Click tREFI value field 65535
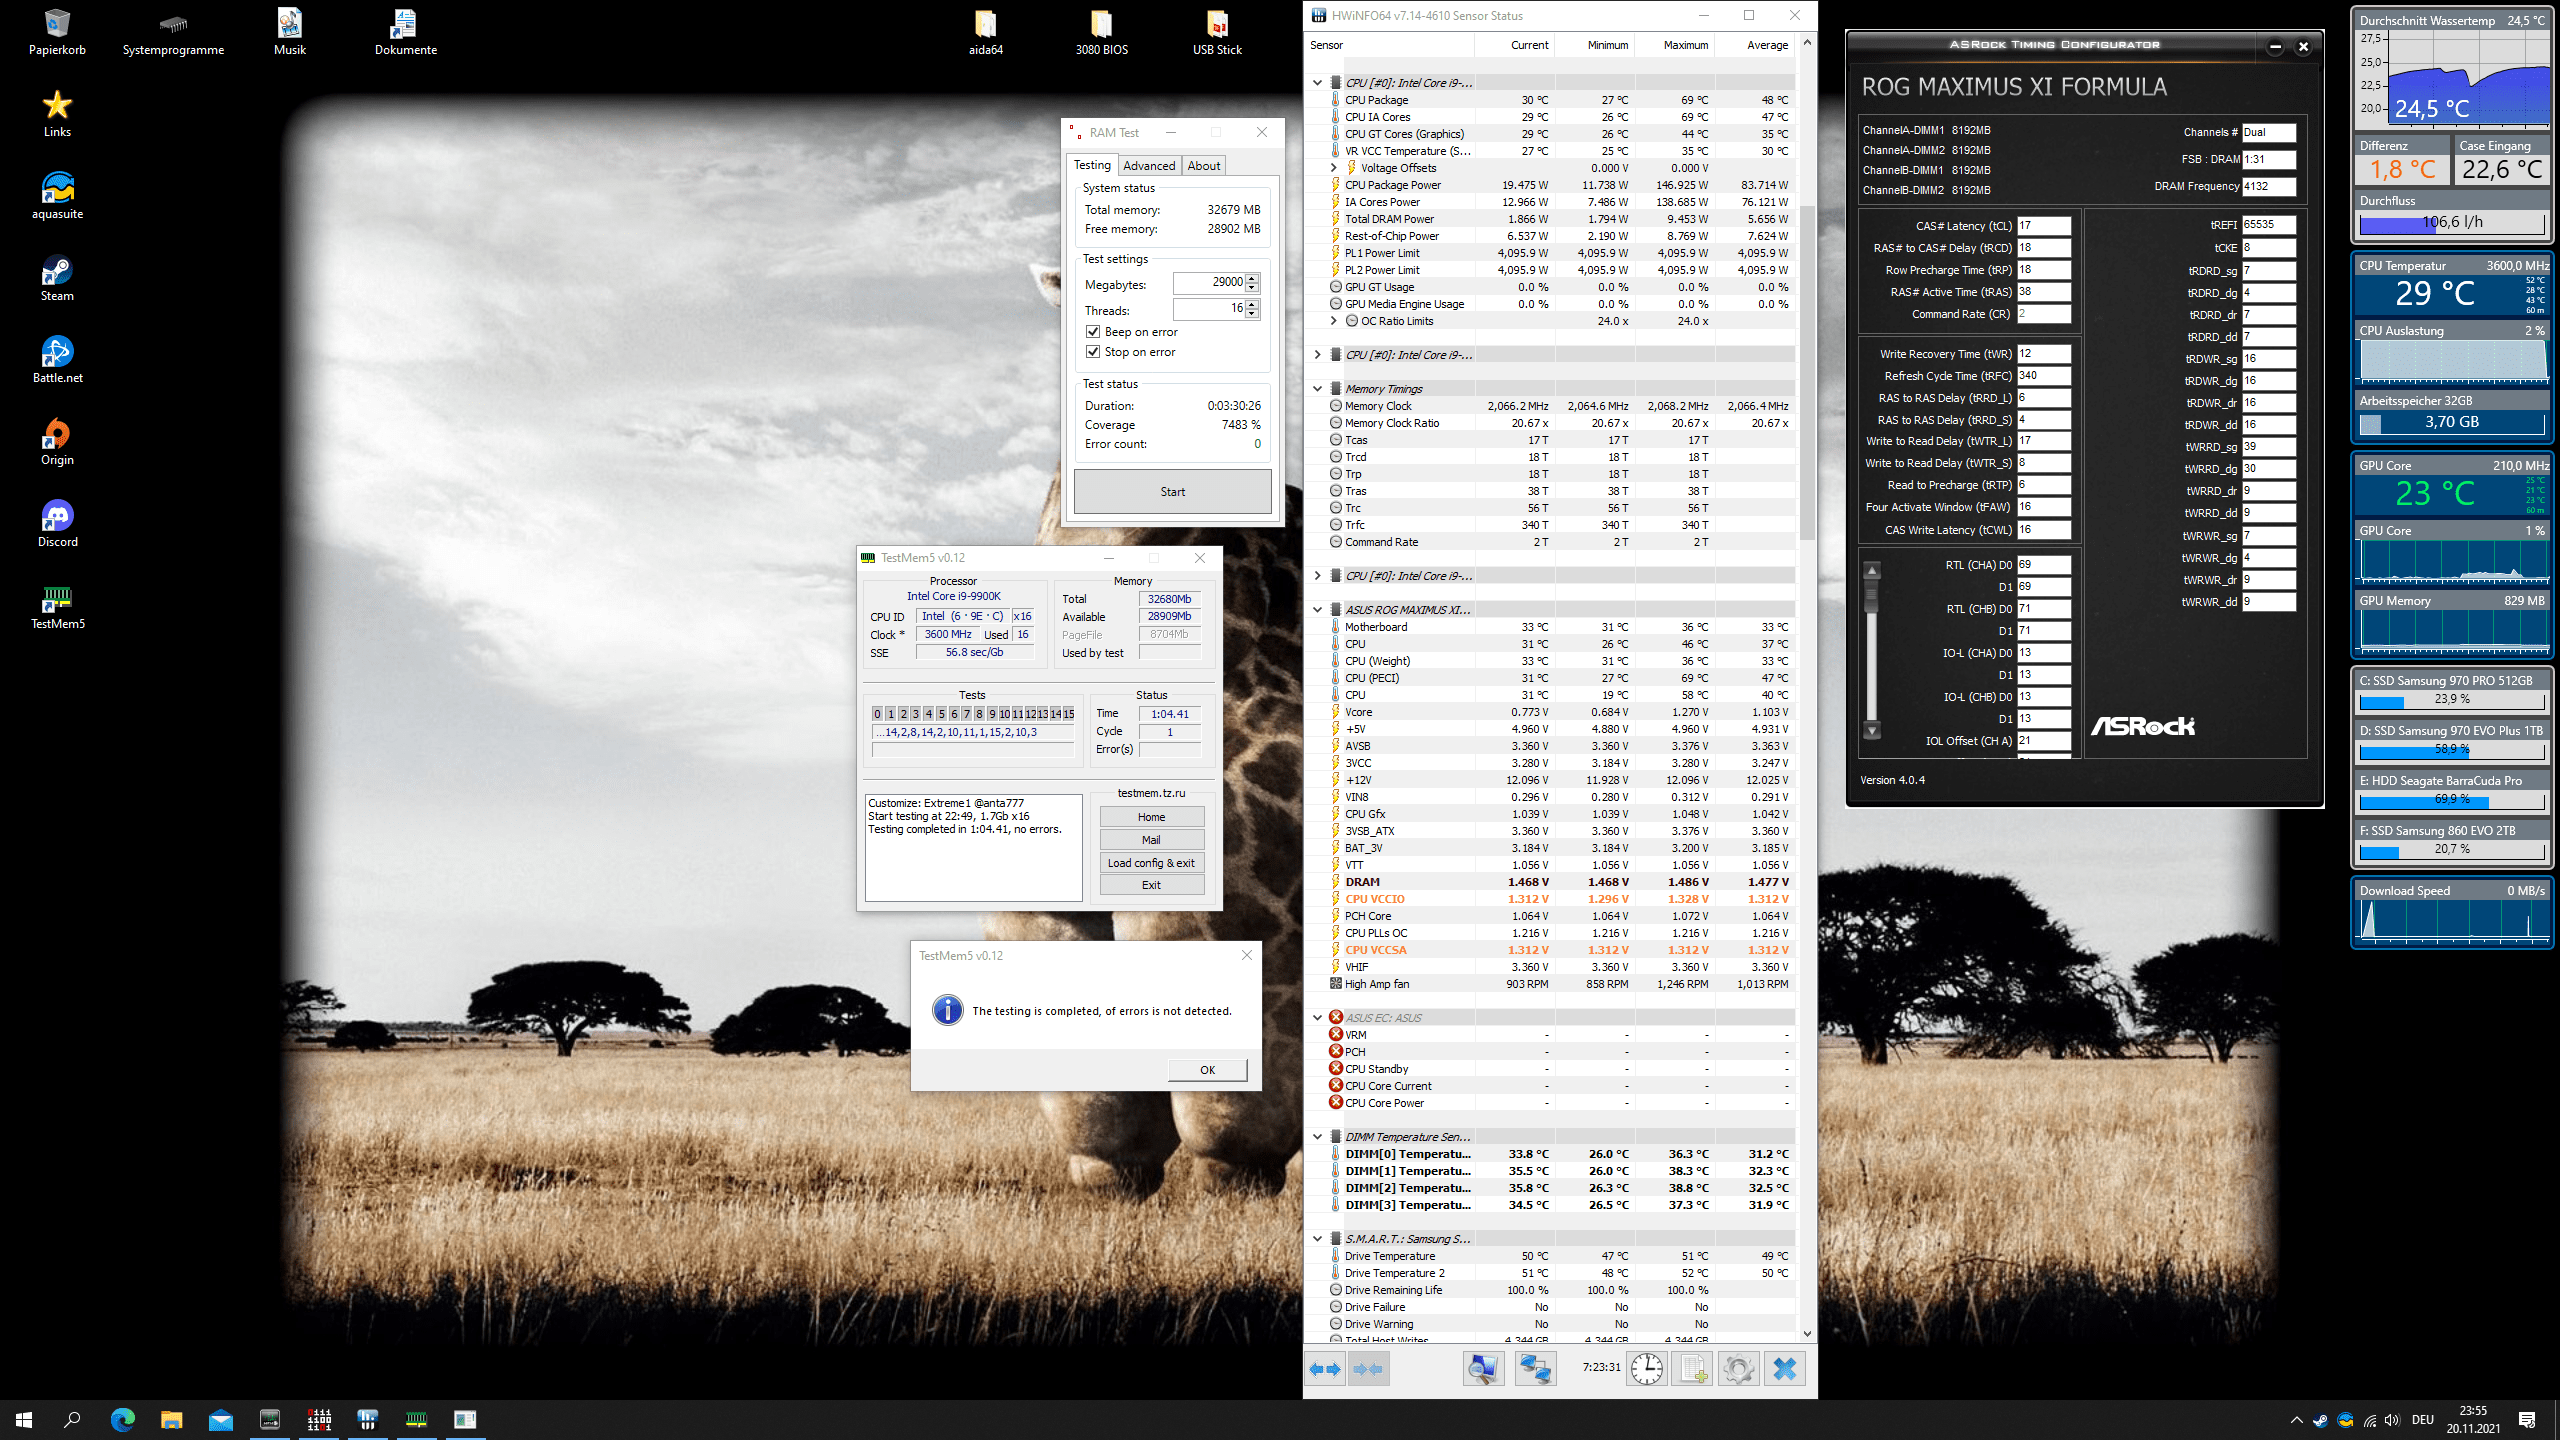Image resolution: width=2560 pixels, height=1440 pixels. pyautogui.click(x=2268, y=225)
